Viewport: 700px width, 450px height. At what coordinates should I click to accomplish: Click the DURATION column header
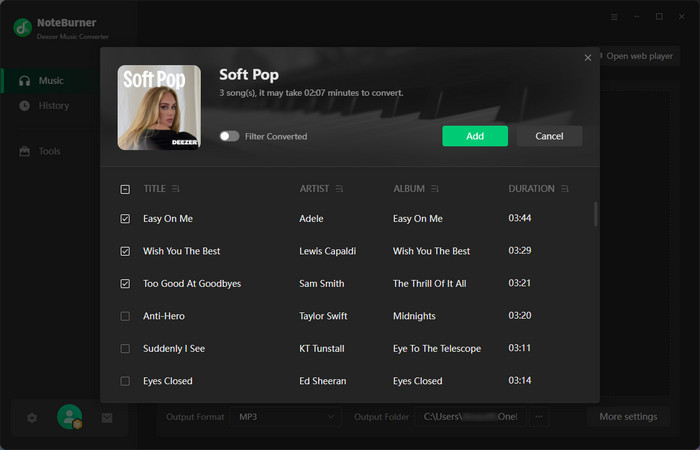[x=531, y=189]
